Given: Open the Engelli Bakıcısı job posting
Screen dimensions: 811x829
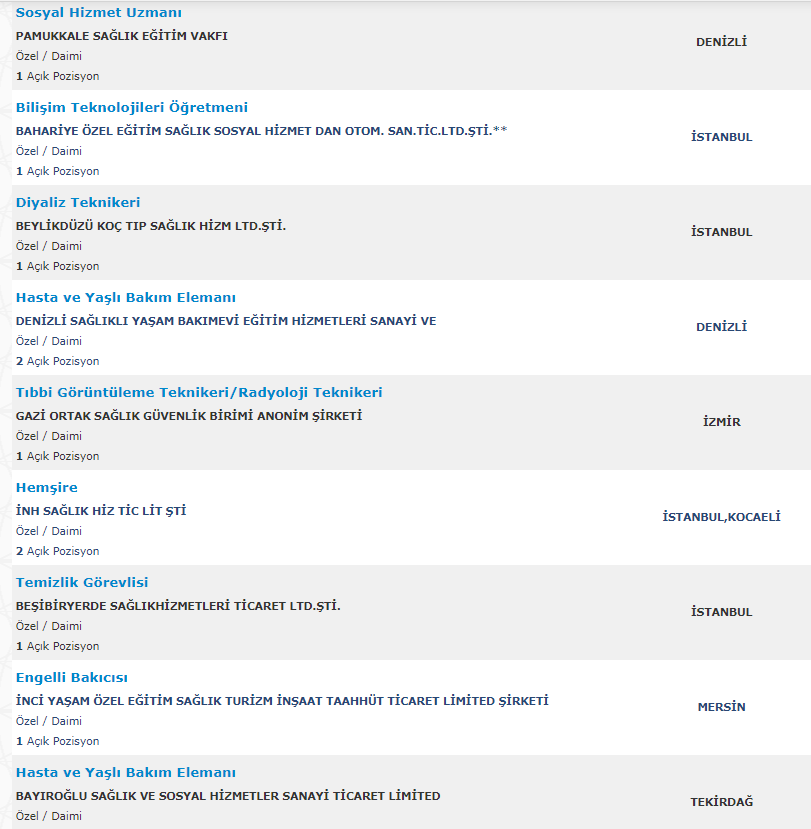Looking at the screenshot, I should pos(72,677).
